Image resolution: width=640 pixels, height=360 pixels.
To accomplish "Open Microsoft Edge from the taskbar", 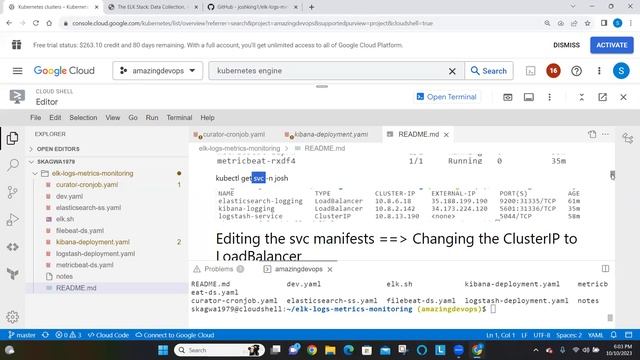I will point(348,350).
